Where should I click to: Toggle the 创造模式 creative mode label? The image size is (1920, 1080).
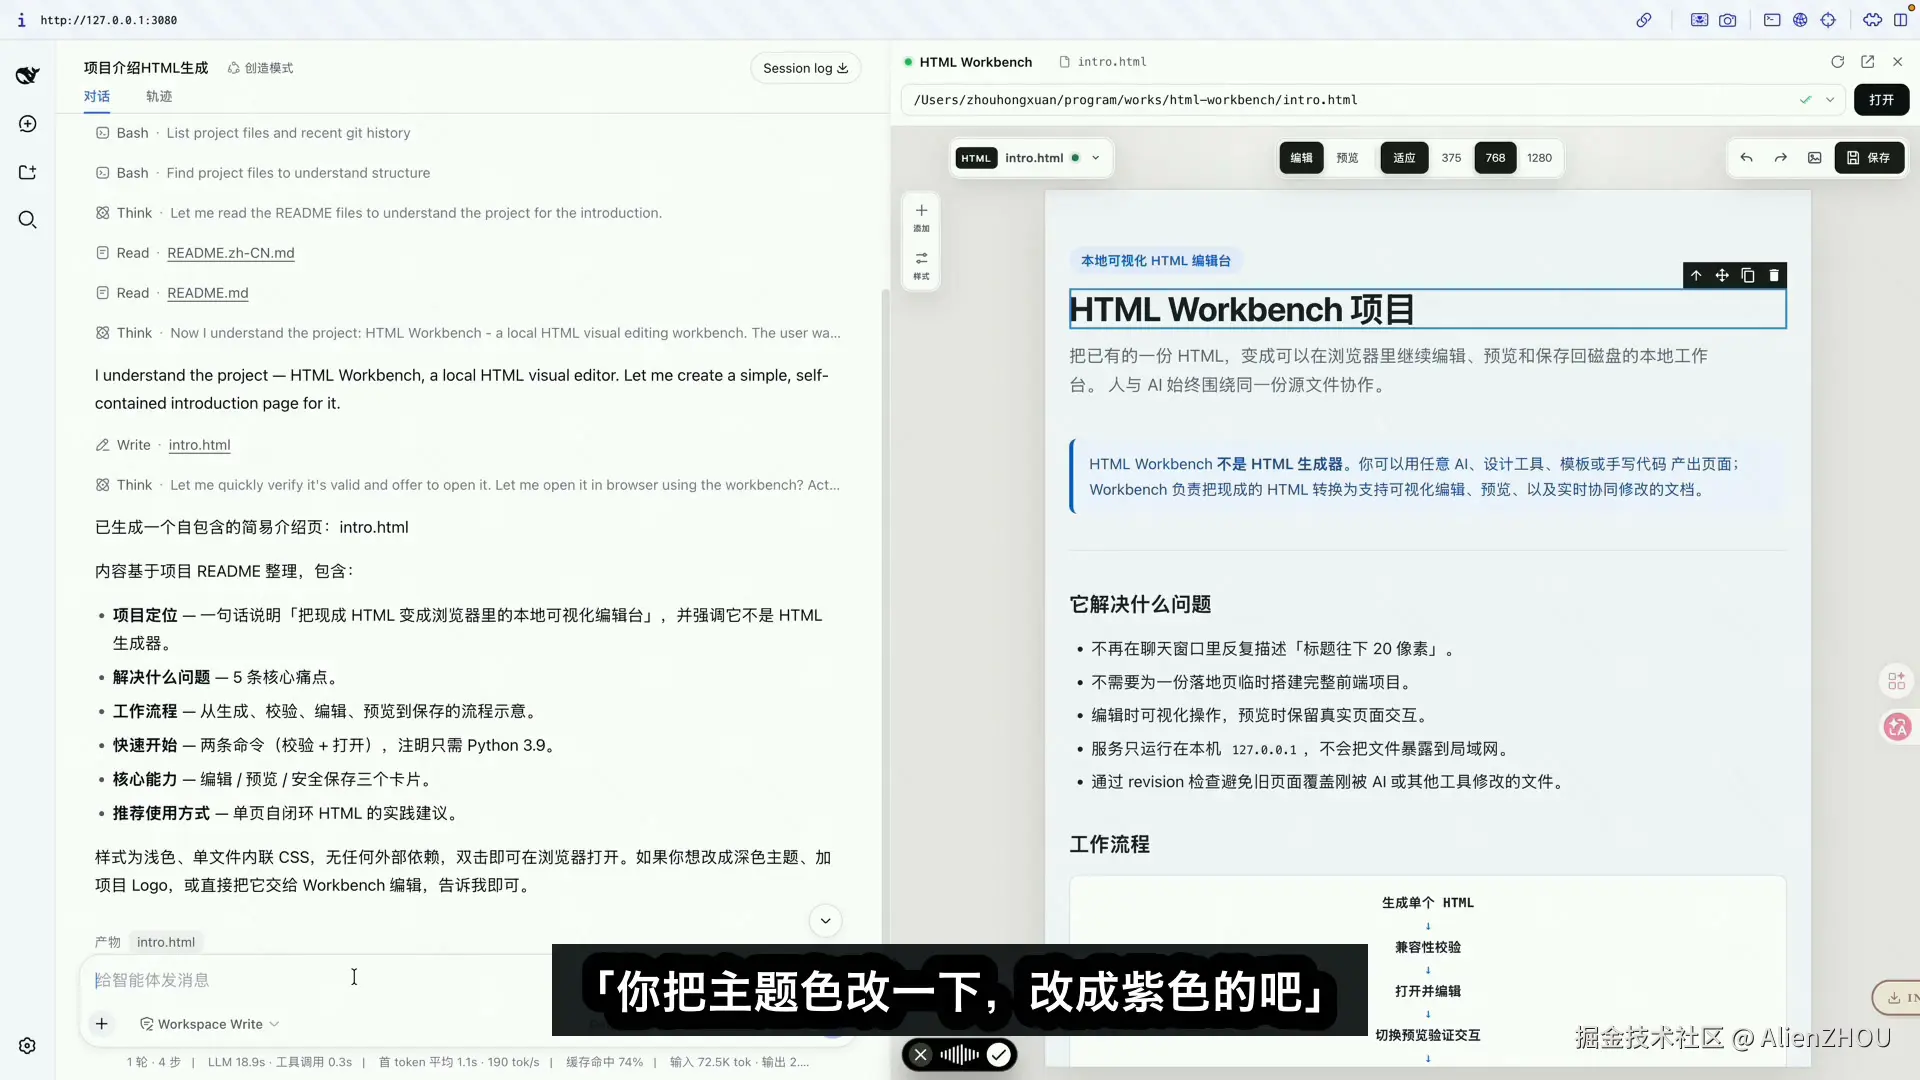pos(260,68)
